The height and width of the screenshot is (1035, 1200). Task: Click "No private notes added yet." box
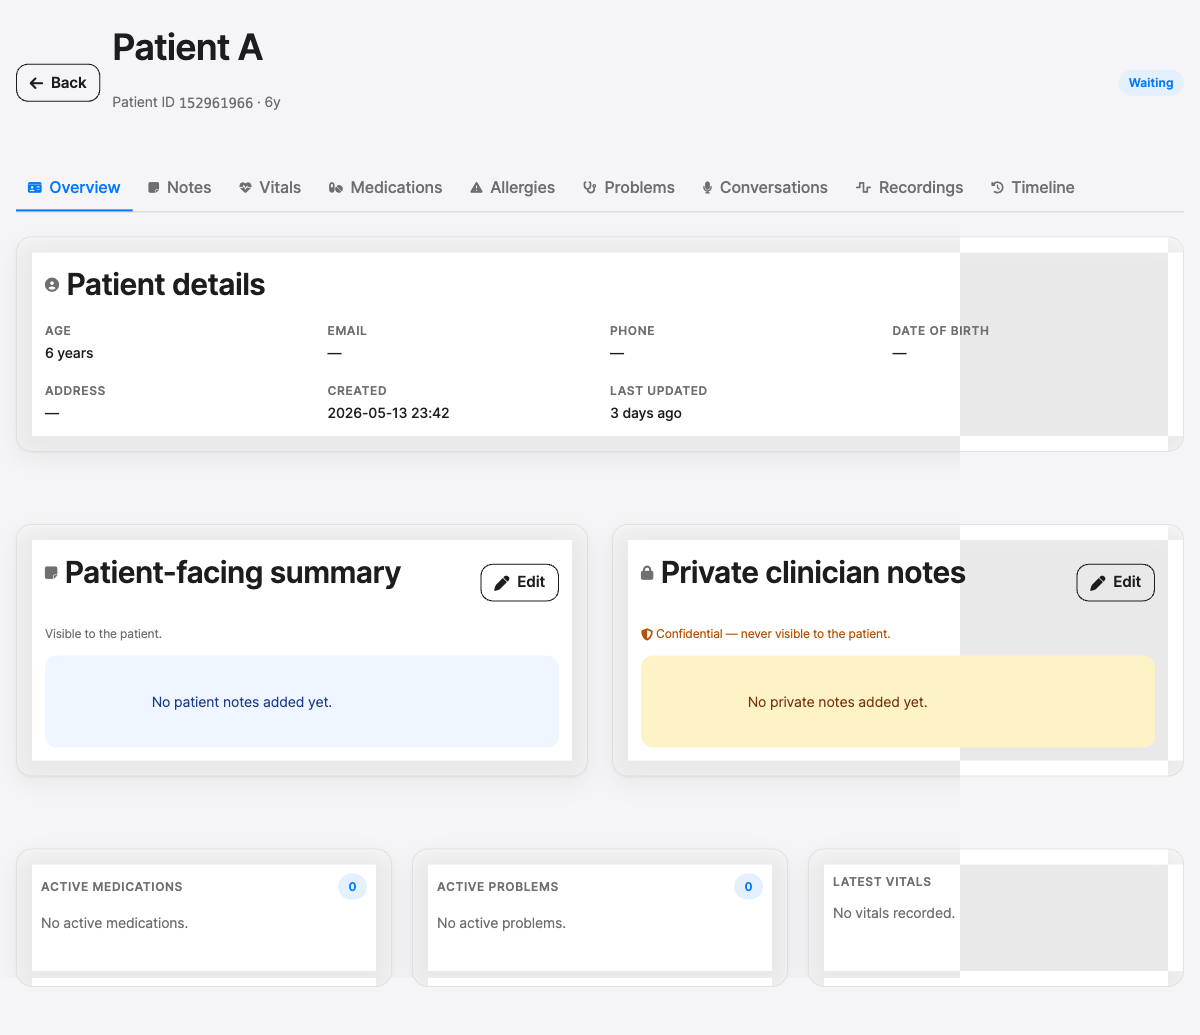(898, 702)
